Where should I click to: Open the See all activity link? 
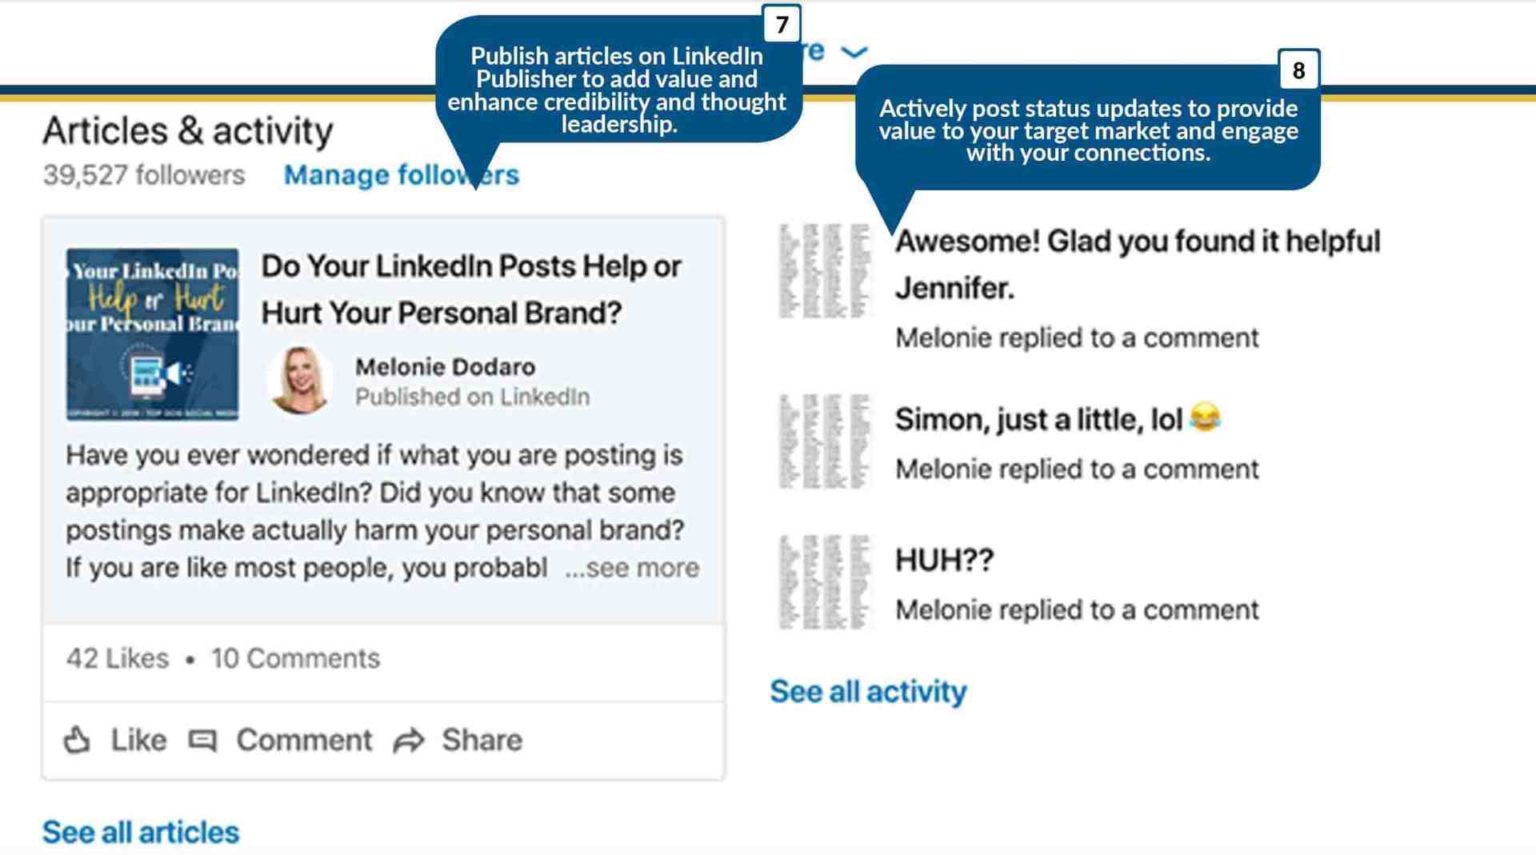868,691
